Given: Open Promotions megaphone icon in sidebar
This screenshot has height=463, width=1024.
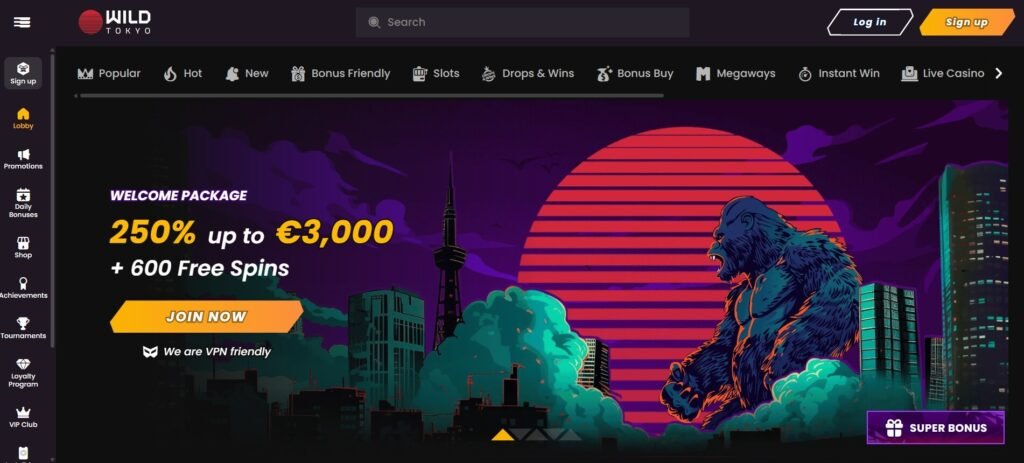Looking at the screenshot, I should pyautogui.click(x=24, y=154).
